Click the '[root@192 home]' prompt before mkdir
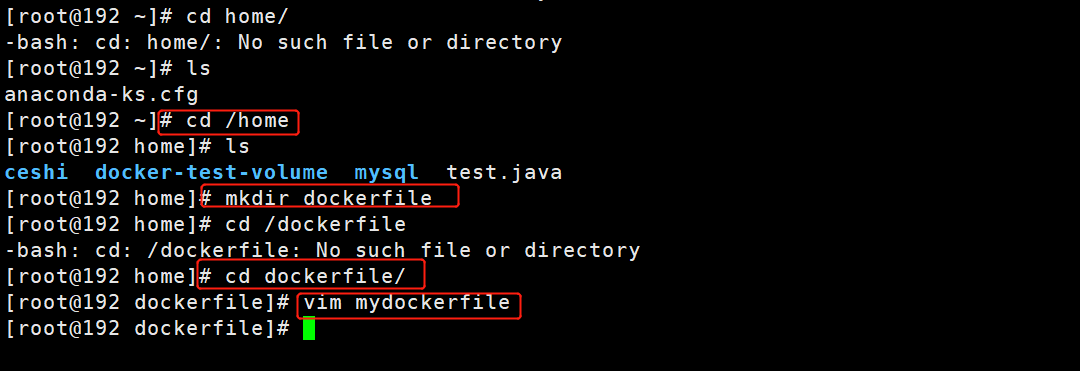Viewport: 1080px width, 371px height. [101, 198]
